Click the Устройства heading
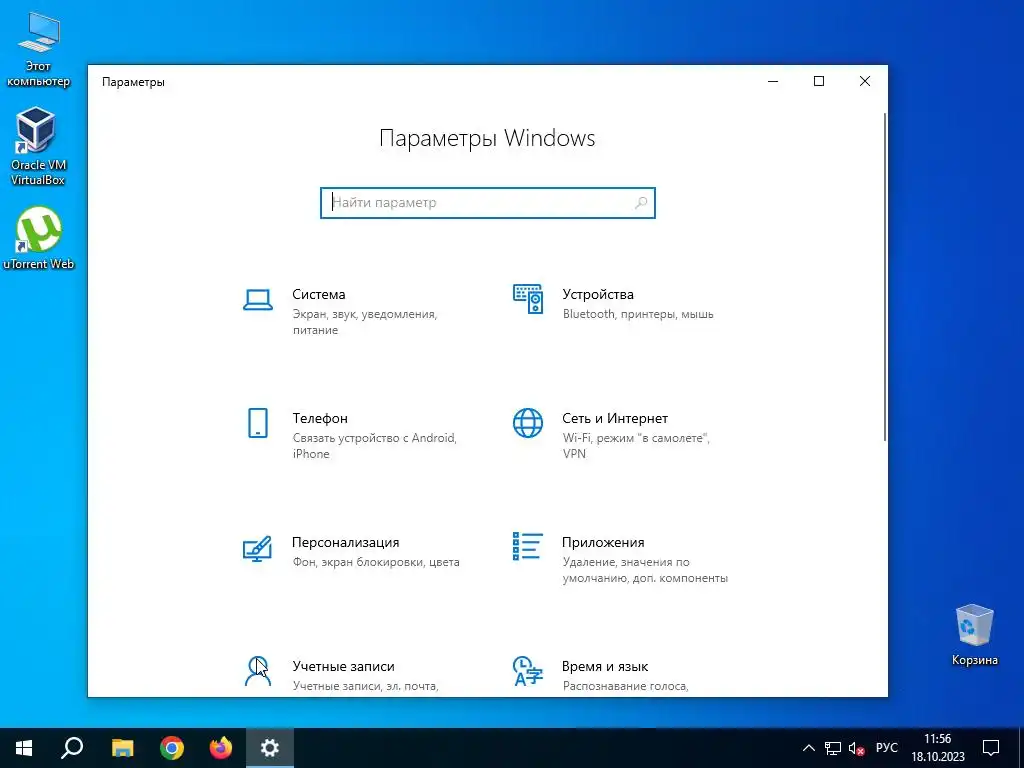The image size is (1024, 768). coord(598,295)
